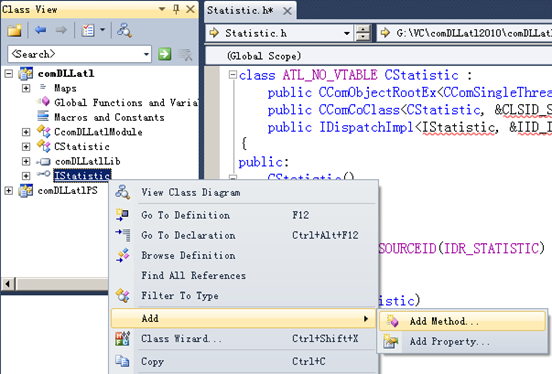The width and height of the screenshot is (552, 374).
Task: Select CStatistic in the class tree
Action: pos(82,147)
